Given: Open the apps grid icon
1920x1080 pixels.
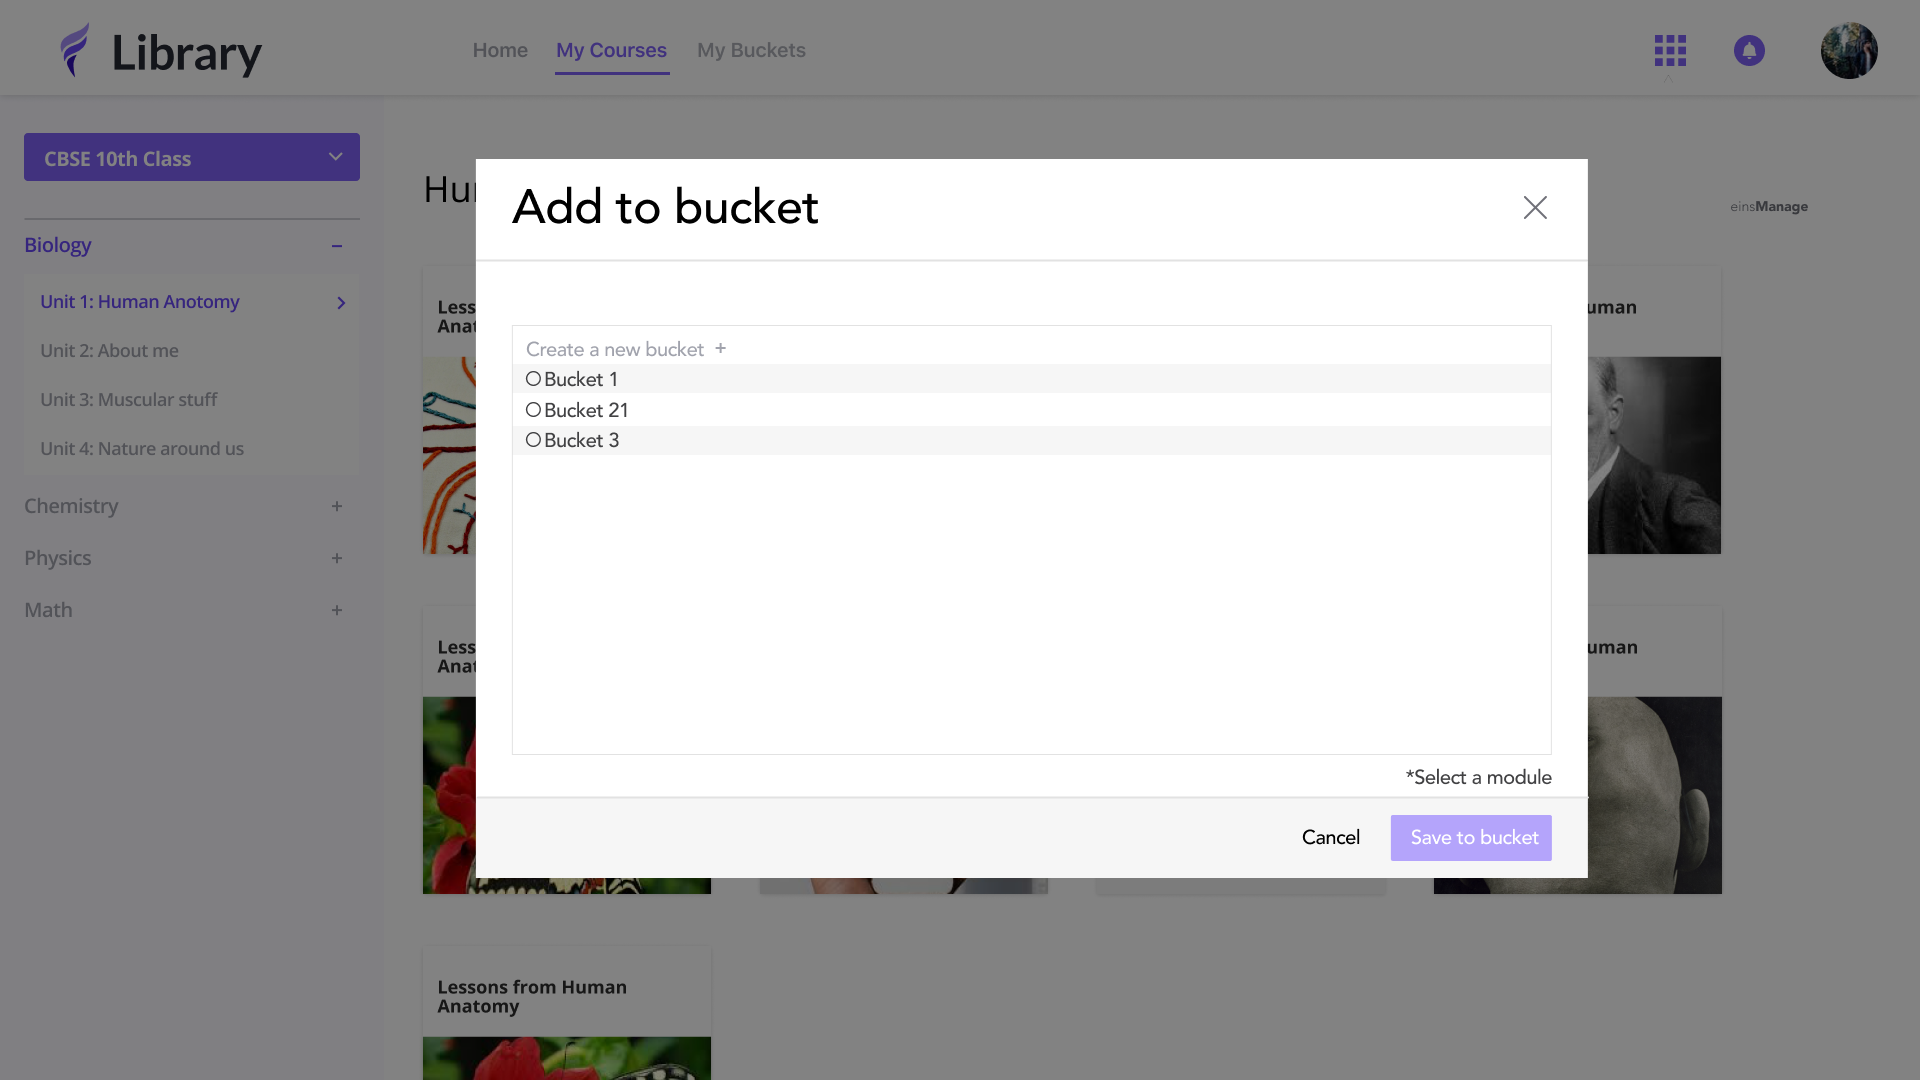Looking at the screenshot, I should click(x=1669, y=50).
